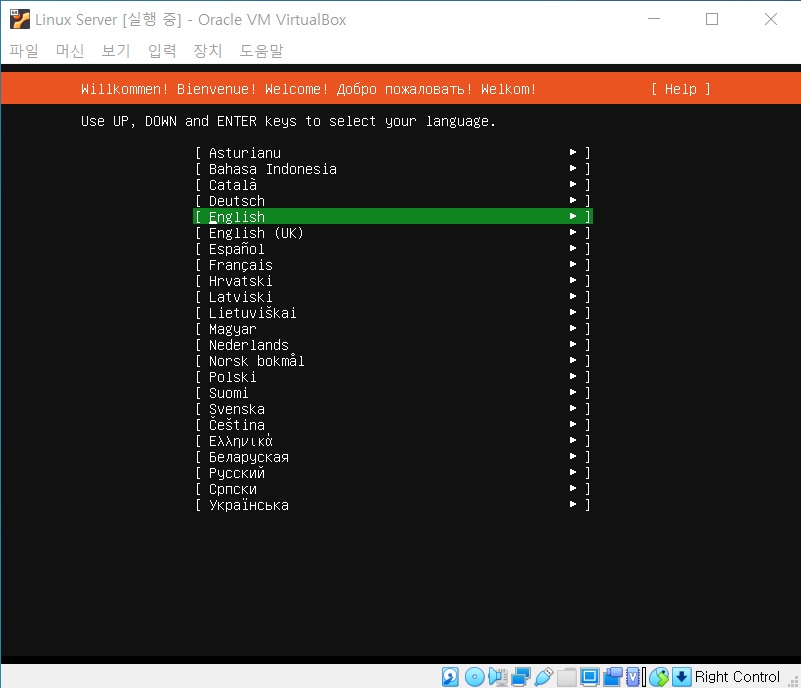The height and width of the screenshot is (688, 801).
Task: Select Čeština language option
Action: [392, 424]
